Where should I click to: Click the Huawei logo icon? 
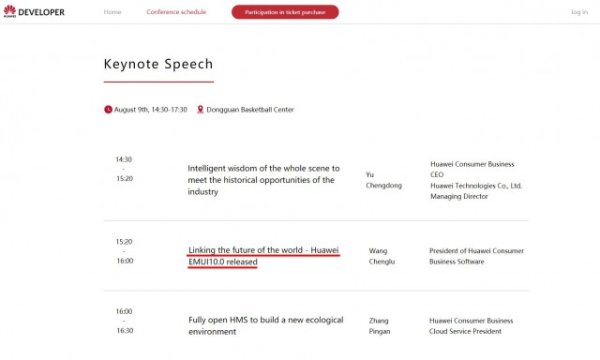pyautogui.click(x=10, y=11)
